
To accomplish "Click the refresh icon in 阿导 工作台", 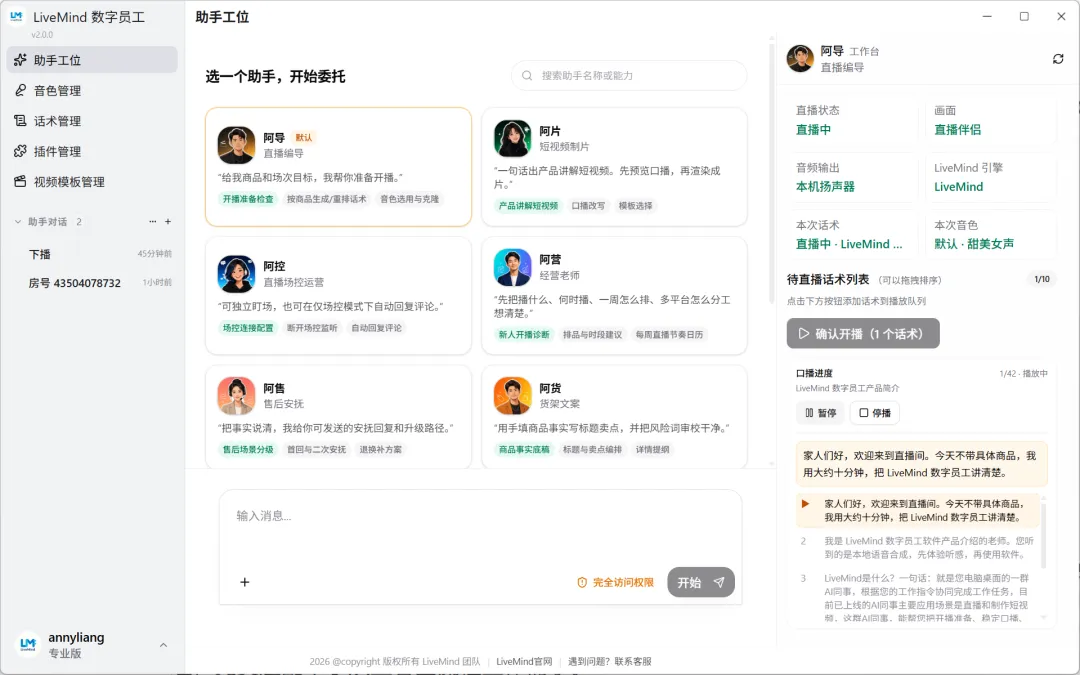I will click(1058, 59).
